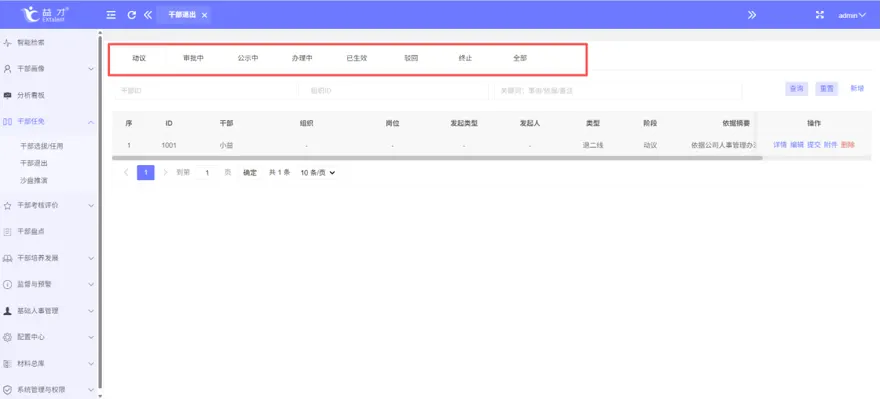Click the left double-arrow tab scroll icon
Image resolution: width=881 pixels, height=399 pixels.
pyautogui.click(x=148, y=15)
